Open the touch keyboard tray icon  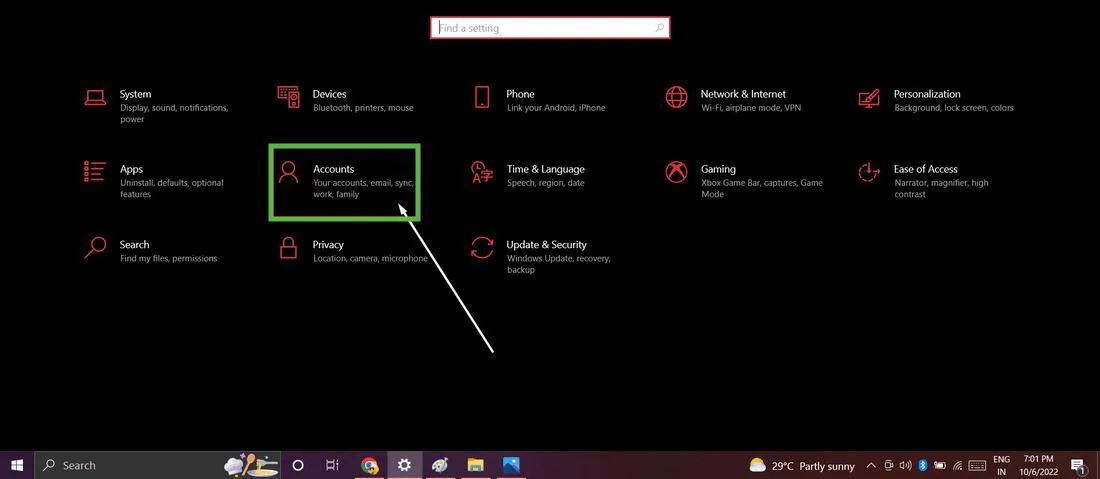(x=977, y=466)
